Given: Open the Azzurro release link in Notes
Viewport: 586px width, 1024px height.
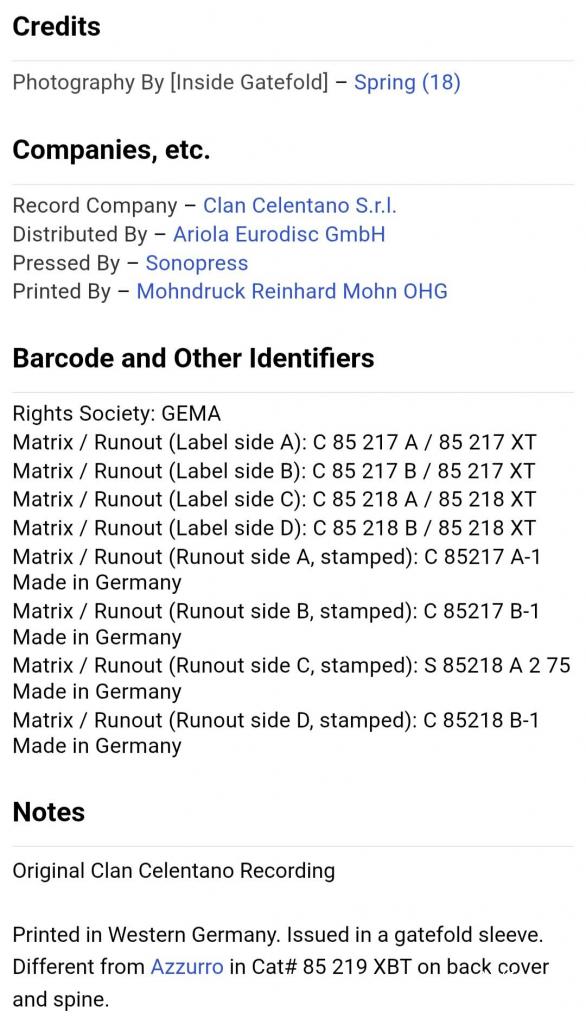Looking at the screenshot, I should (x=187, y=967).
